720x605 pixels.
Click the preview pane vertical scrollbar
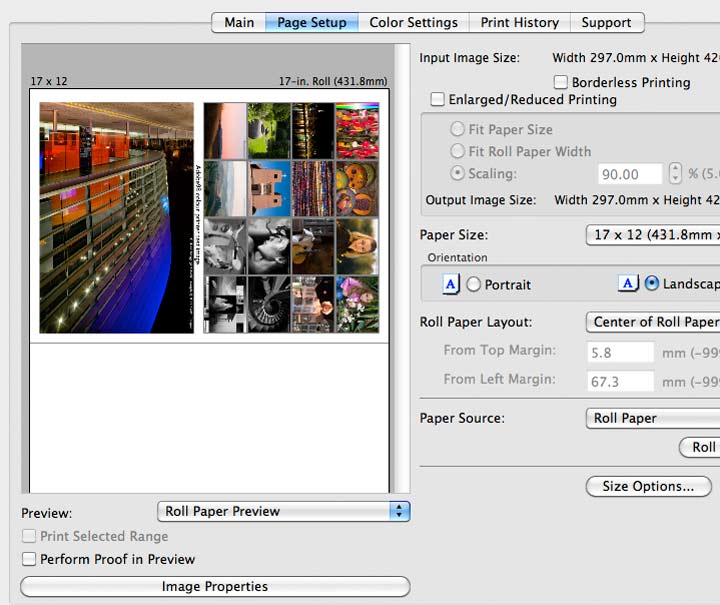click(402, 269)
